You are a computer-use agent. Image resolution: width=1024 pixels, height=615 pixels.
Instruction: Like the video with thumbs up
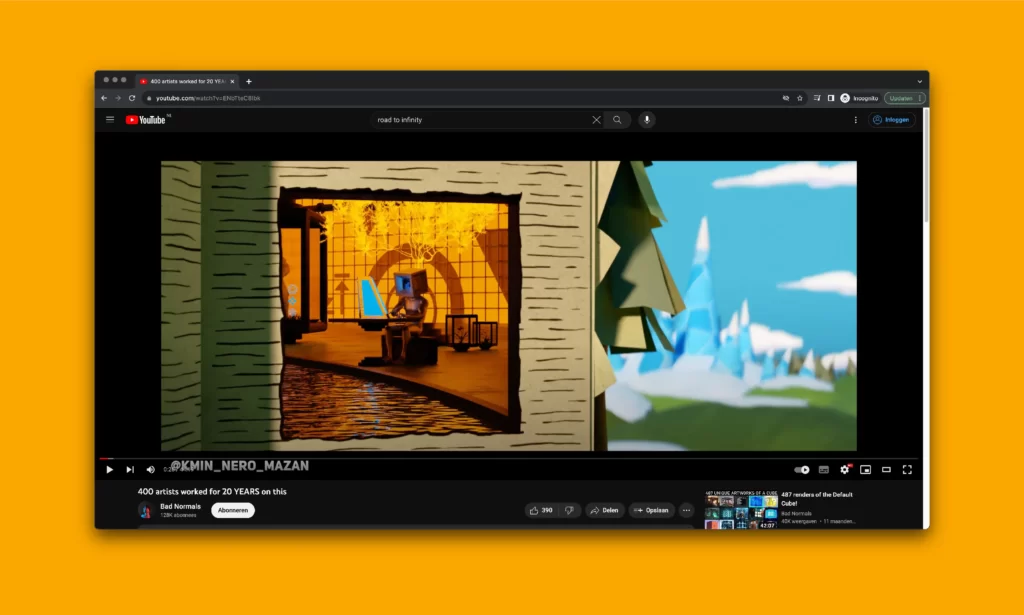[x=541, y=511]
